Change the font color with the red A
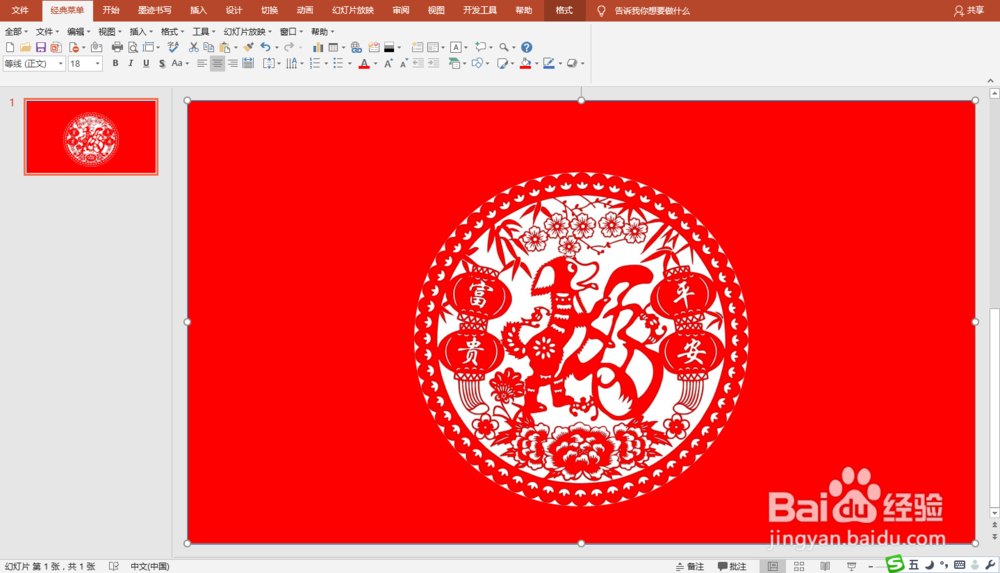 pyautogui.click(x=364, y=63)
